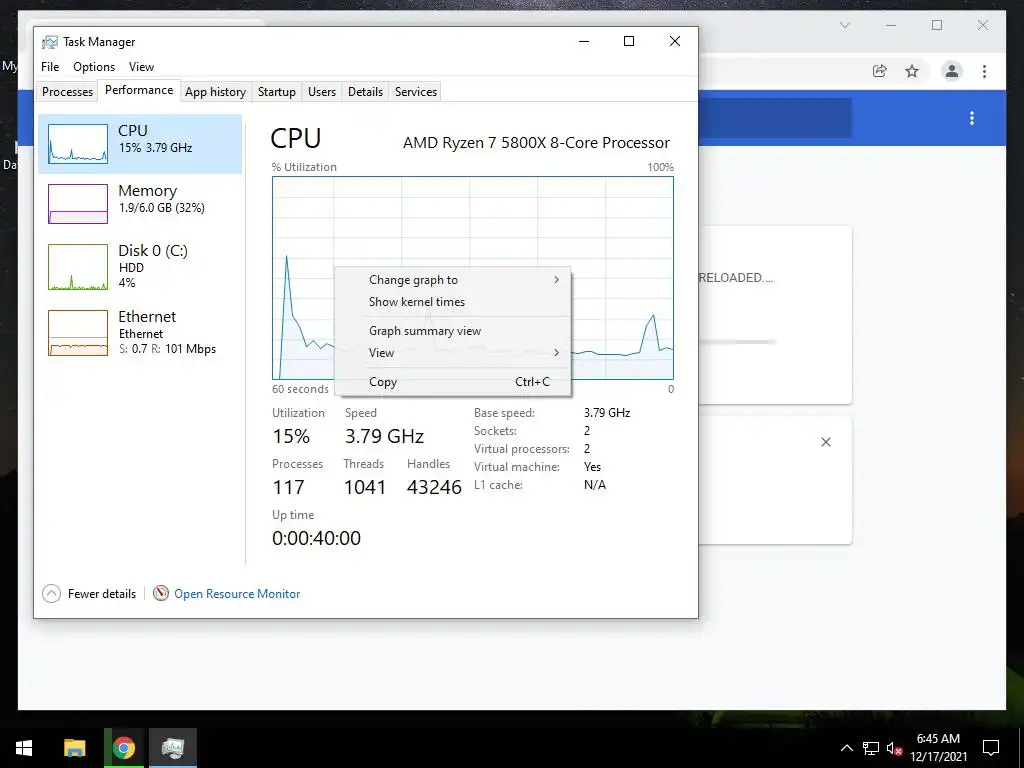Click Copy in the context menu
The width and height of the screenshot is (1024, 768).
[x=453, y=382]
